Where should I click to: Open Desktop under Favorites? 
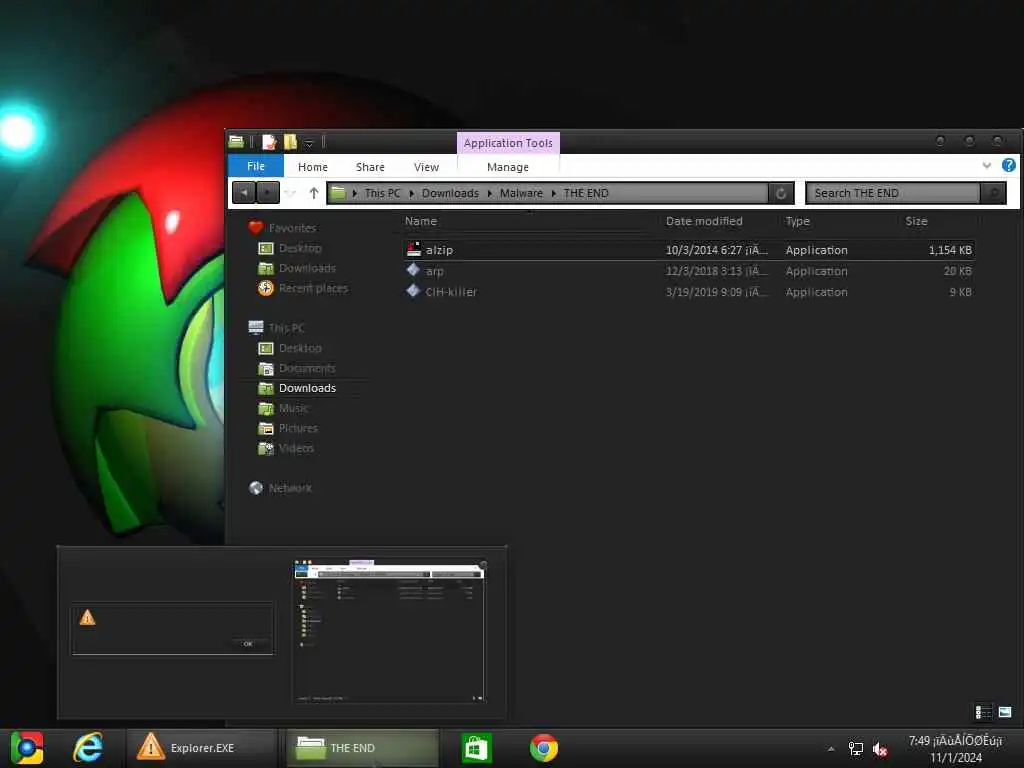point(300,248)
